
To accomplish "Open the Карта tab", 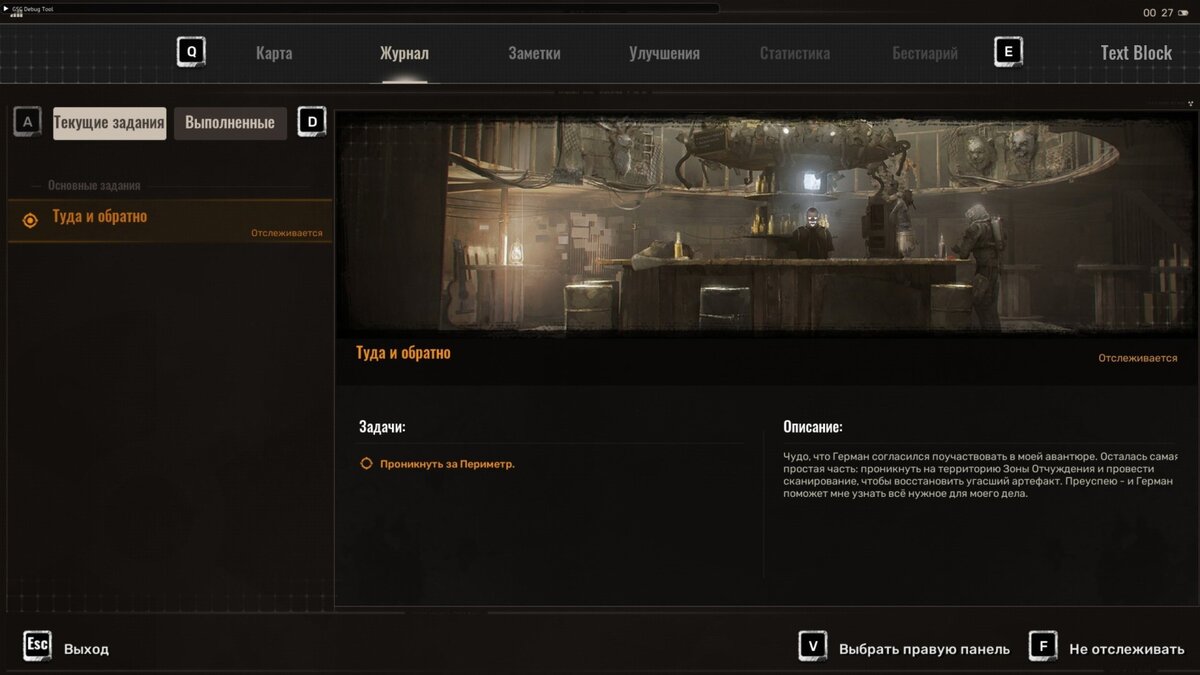I will pos(274,54).
